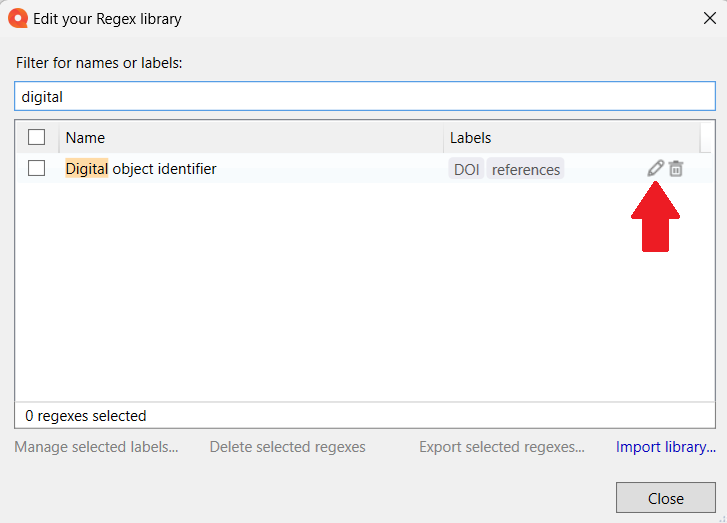727x523 pixels.
Task: Click the DOI label tag
Action: pyautogui.click(x=466, y=169)
